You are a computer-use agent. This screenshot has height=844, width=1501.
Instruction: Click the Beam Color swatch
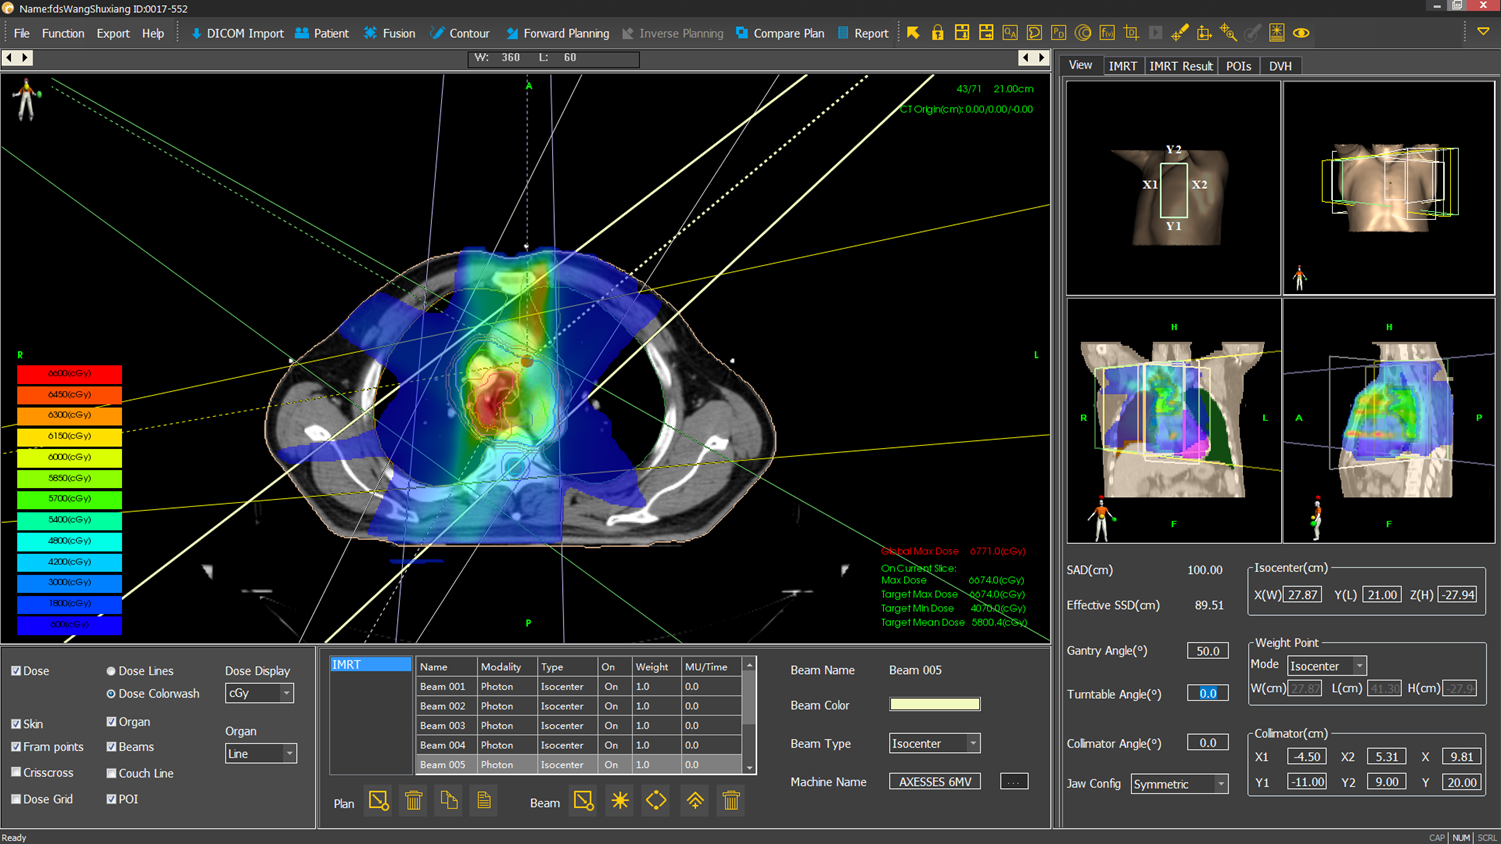[x=934, y=705]
